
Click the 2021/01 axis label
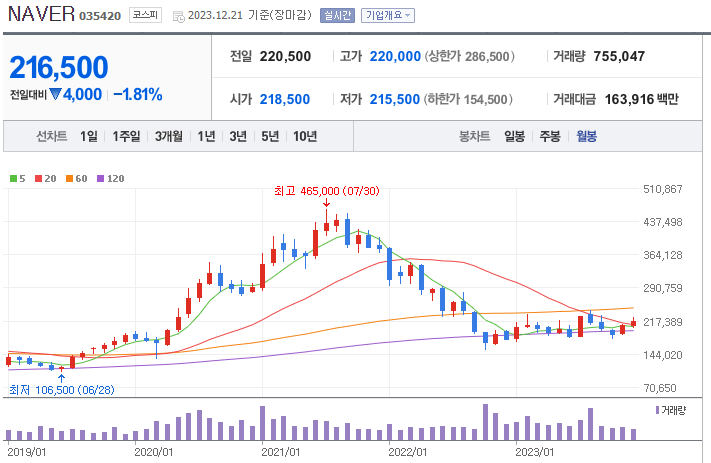[281, 452]
